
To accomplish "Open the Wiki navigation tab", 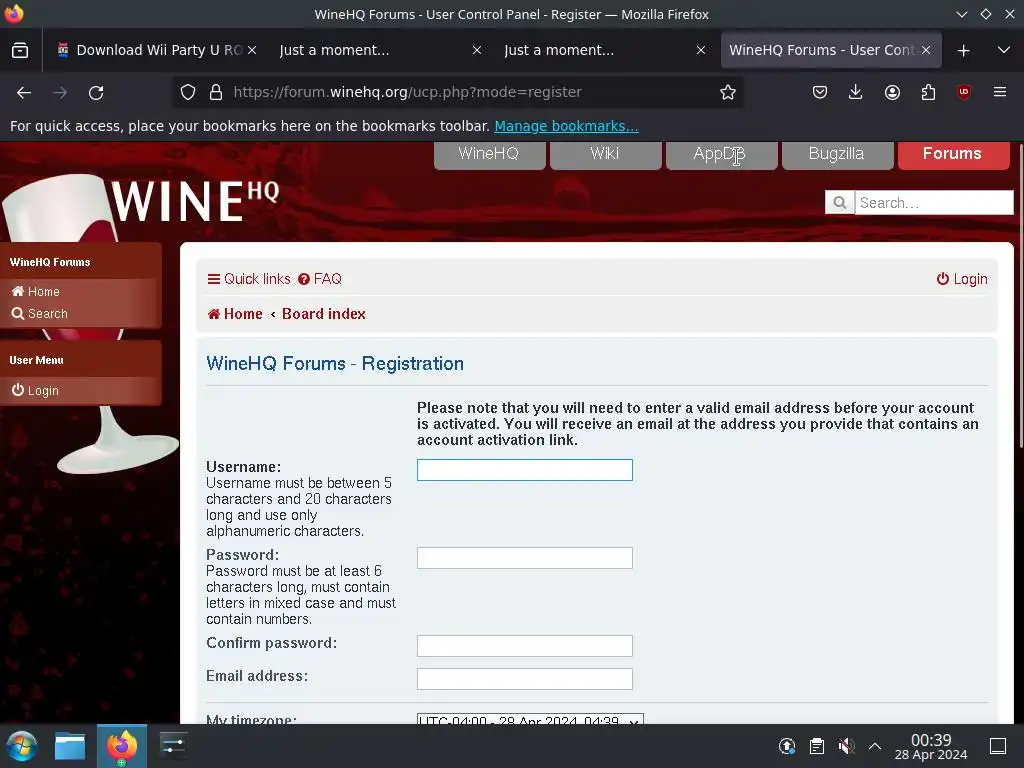I will click(x=605, y=155).
